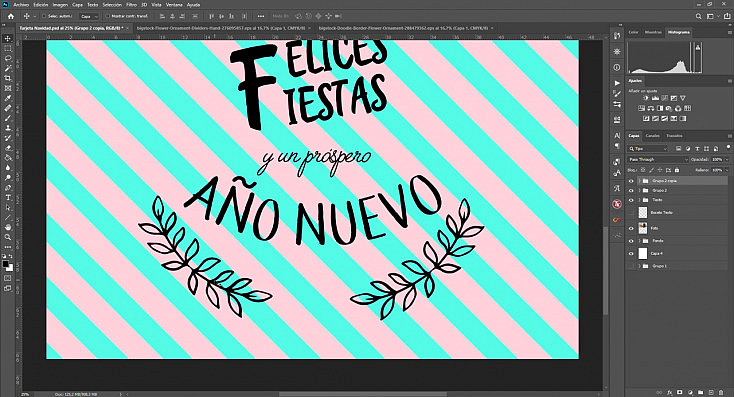This screenshot has height=397, width=734.
Task: Open the Properties panel info icon
Action: [617, 67]
